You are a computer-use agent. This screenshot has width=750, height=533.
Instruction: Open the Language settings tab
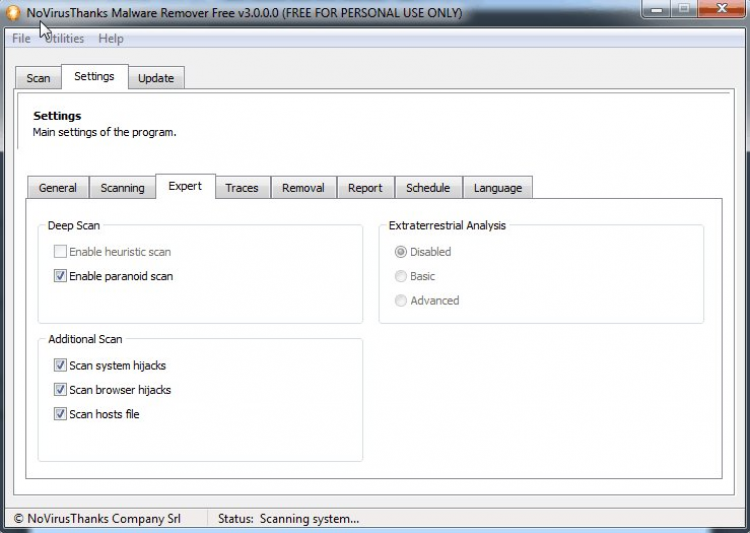click(498, 188)
